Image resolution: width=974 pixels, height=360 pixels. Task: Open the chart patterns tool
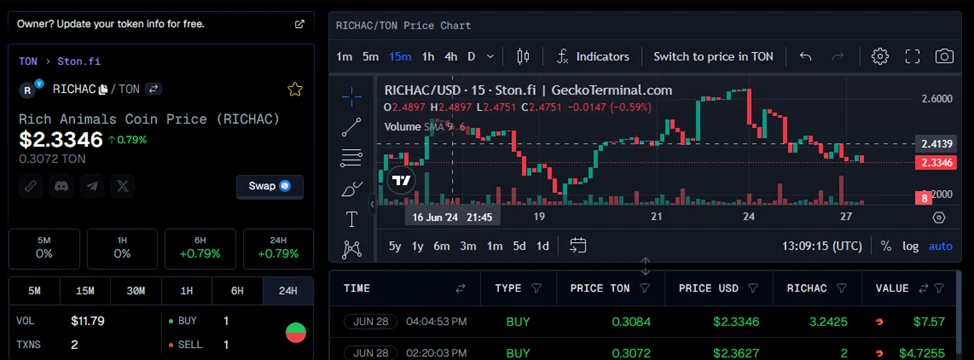tap(352, 250)
